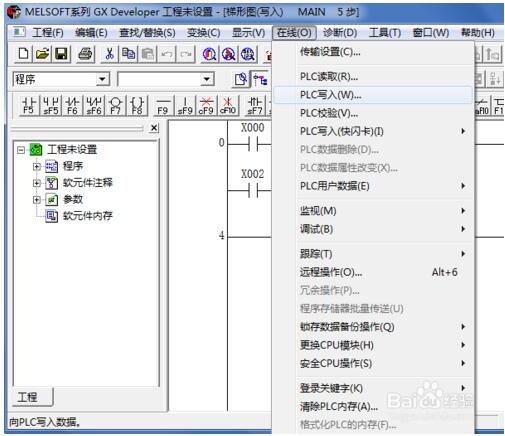Open 登录关键字(K) submenu

[373, 388]
